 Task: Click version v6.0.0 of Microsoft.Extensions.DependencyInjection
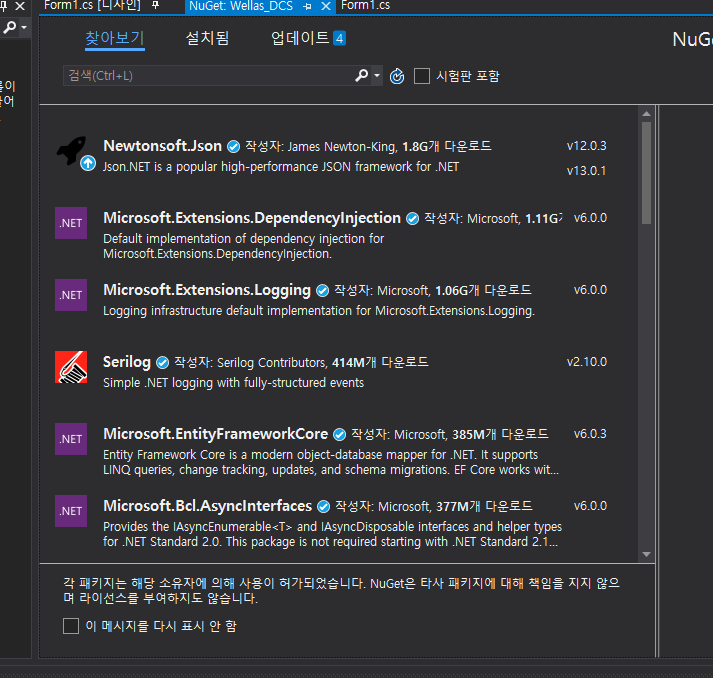(x=590, y=218)
